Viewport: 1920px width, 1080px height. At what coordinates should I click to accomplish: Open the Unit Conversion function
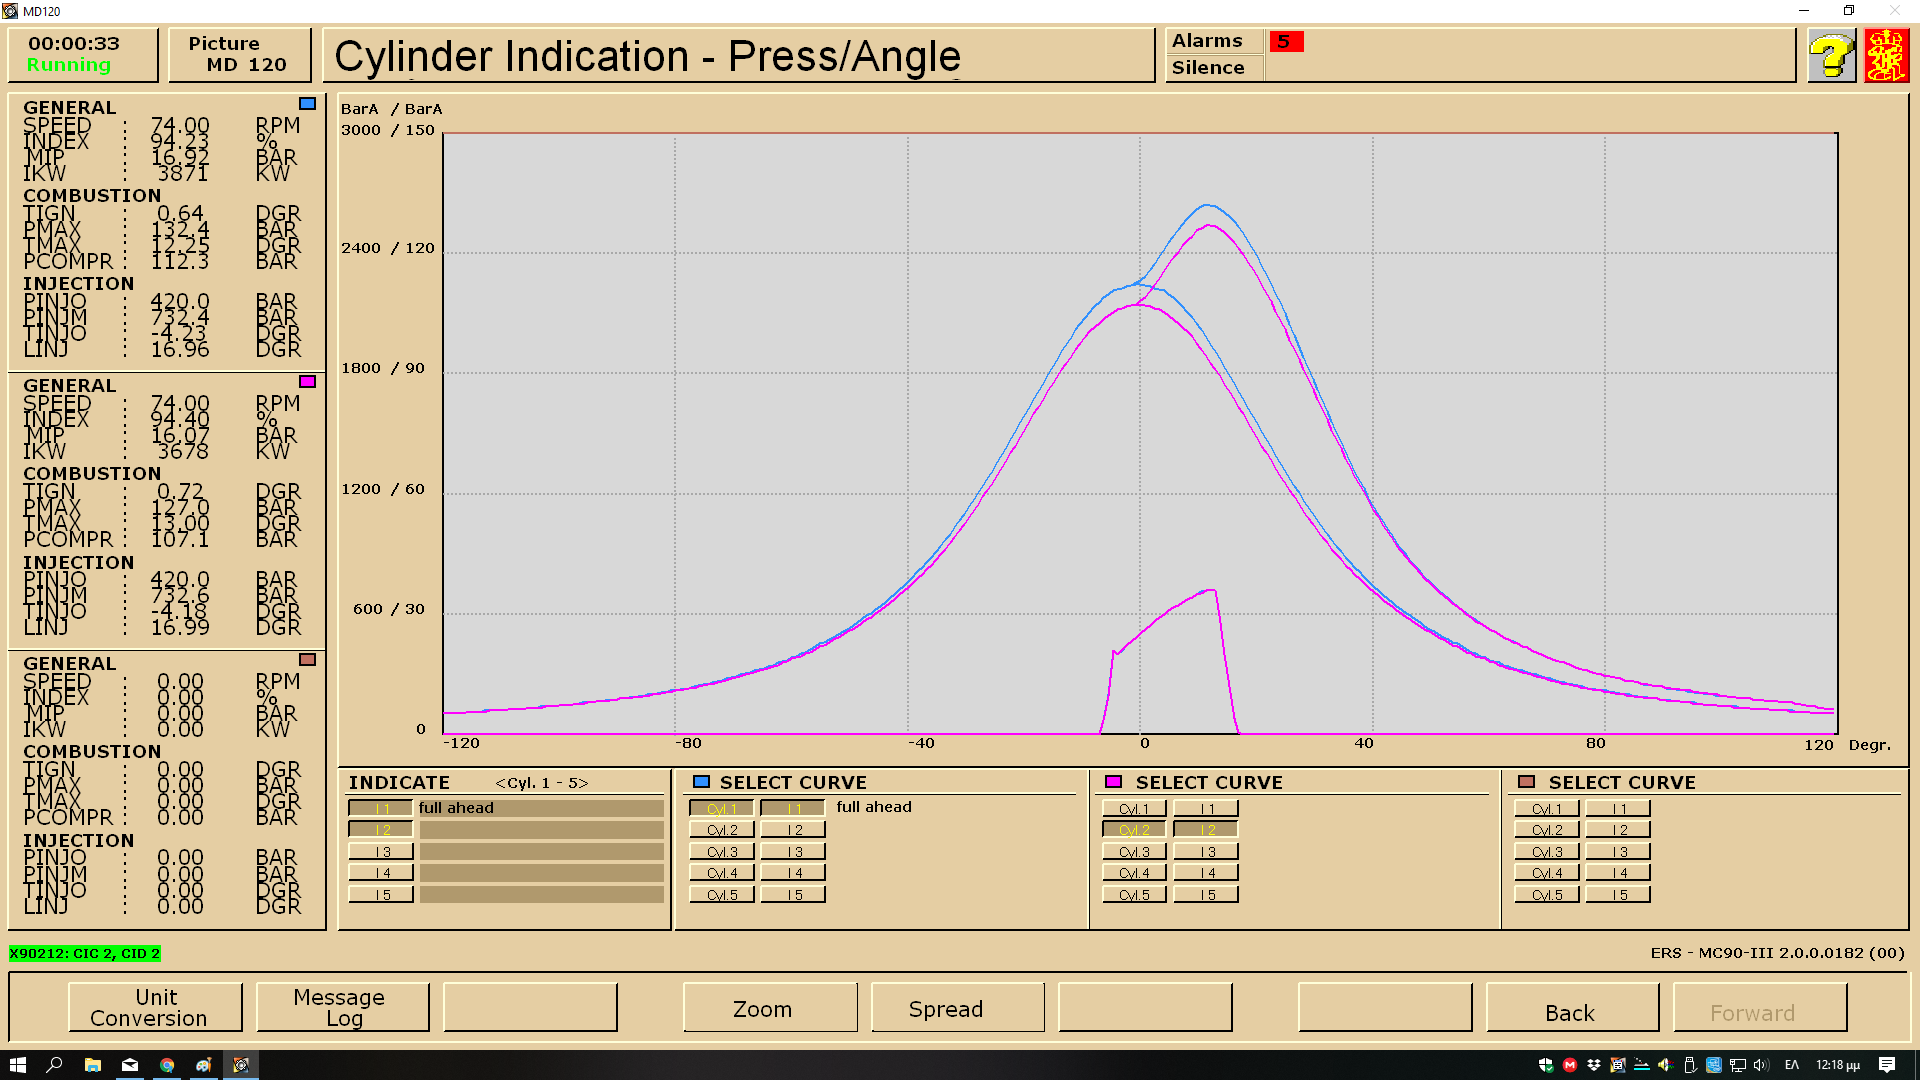pyautogui.click(x=156, y=1007)
